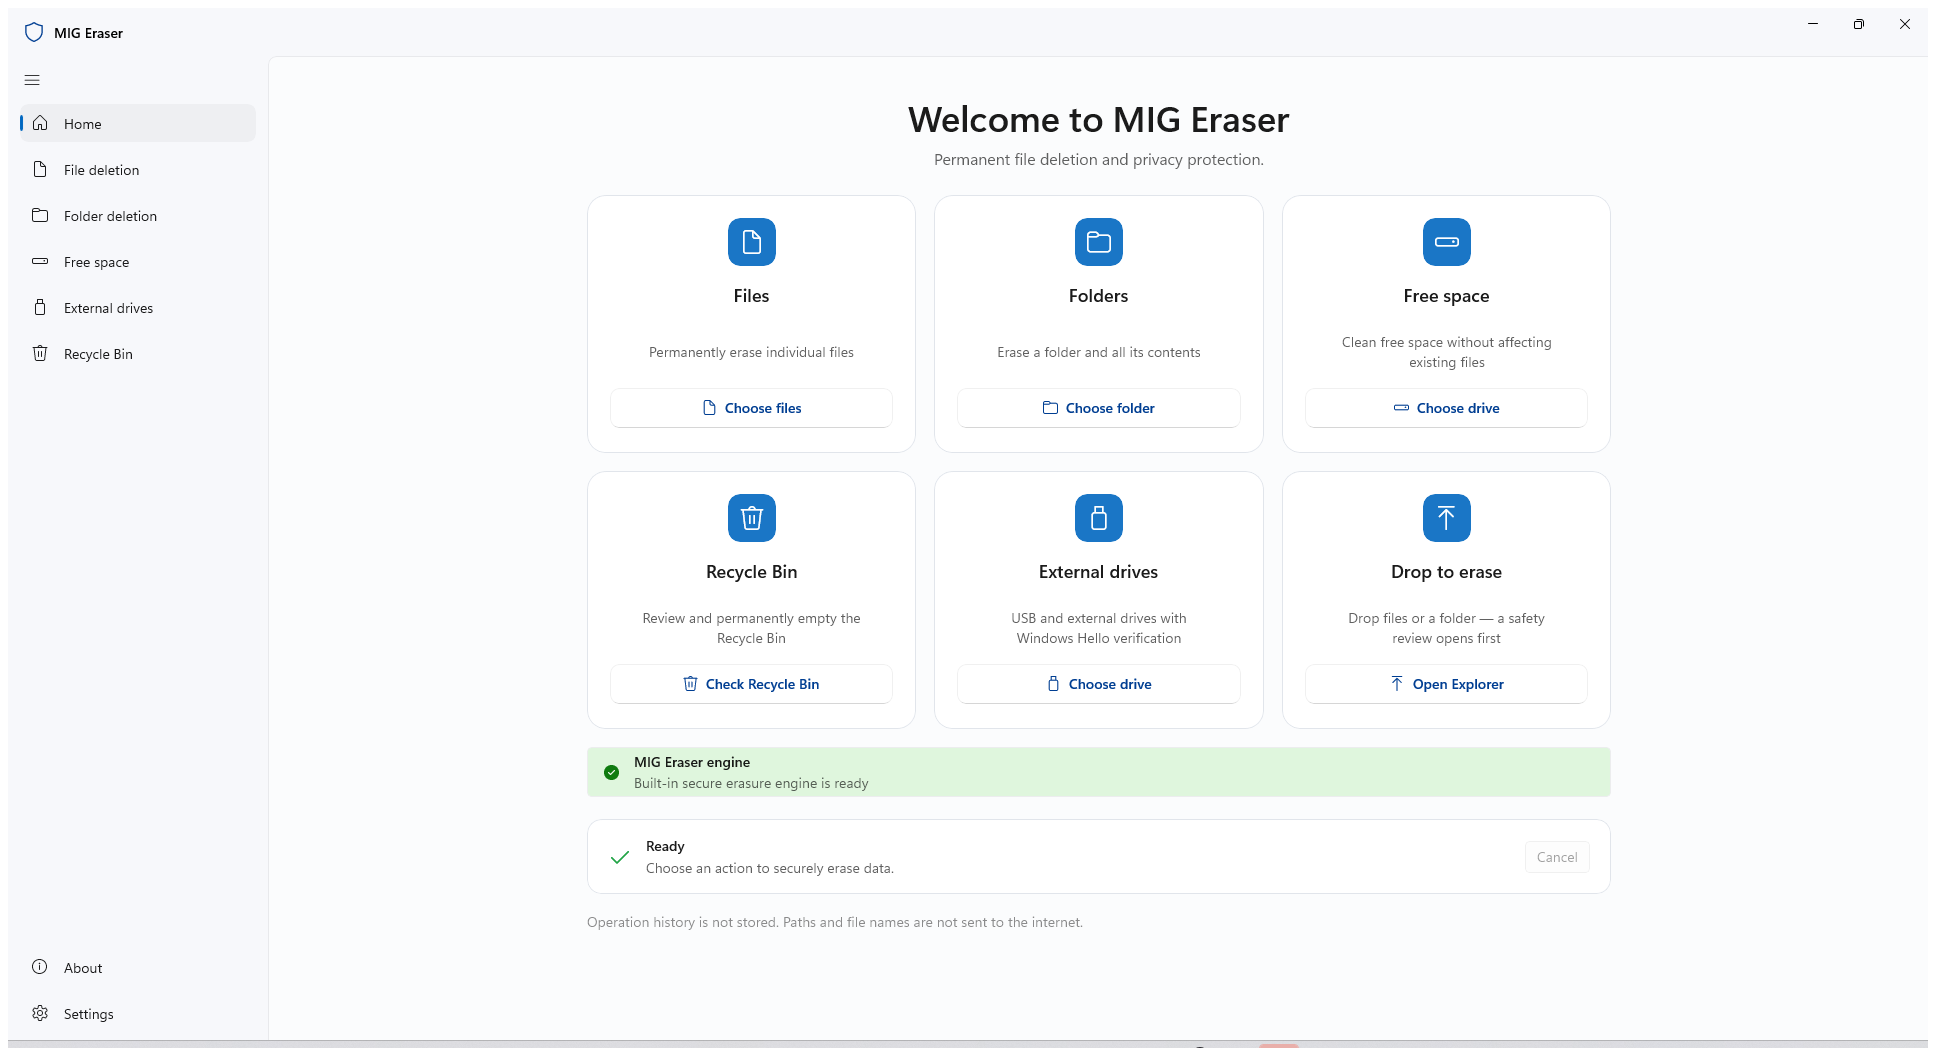
Task: Click Choose drive under External drives
Action: (x=1098, y=684)
